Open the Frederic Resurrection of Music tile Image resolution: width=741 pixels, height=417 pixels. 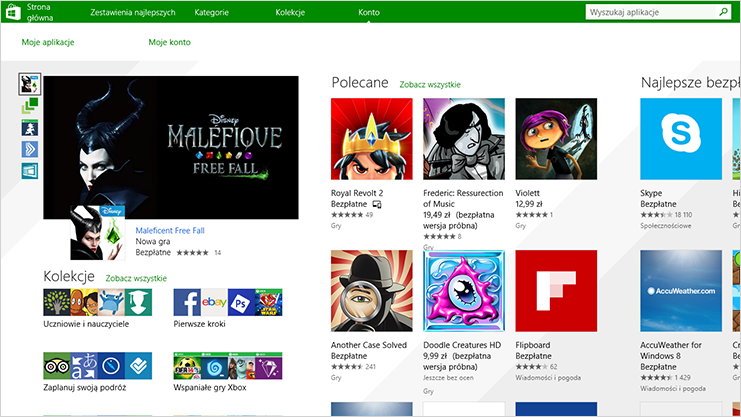pos(464,139)
